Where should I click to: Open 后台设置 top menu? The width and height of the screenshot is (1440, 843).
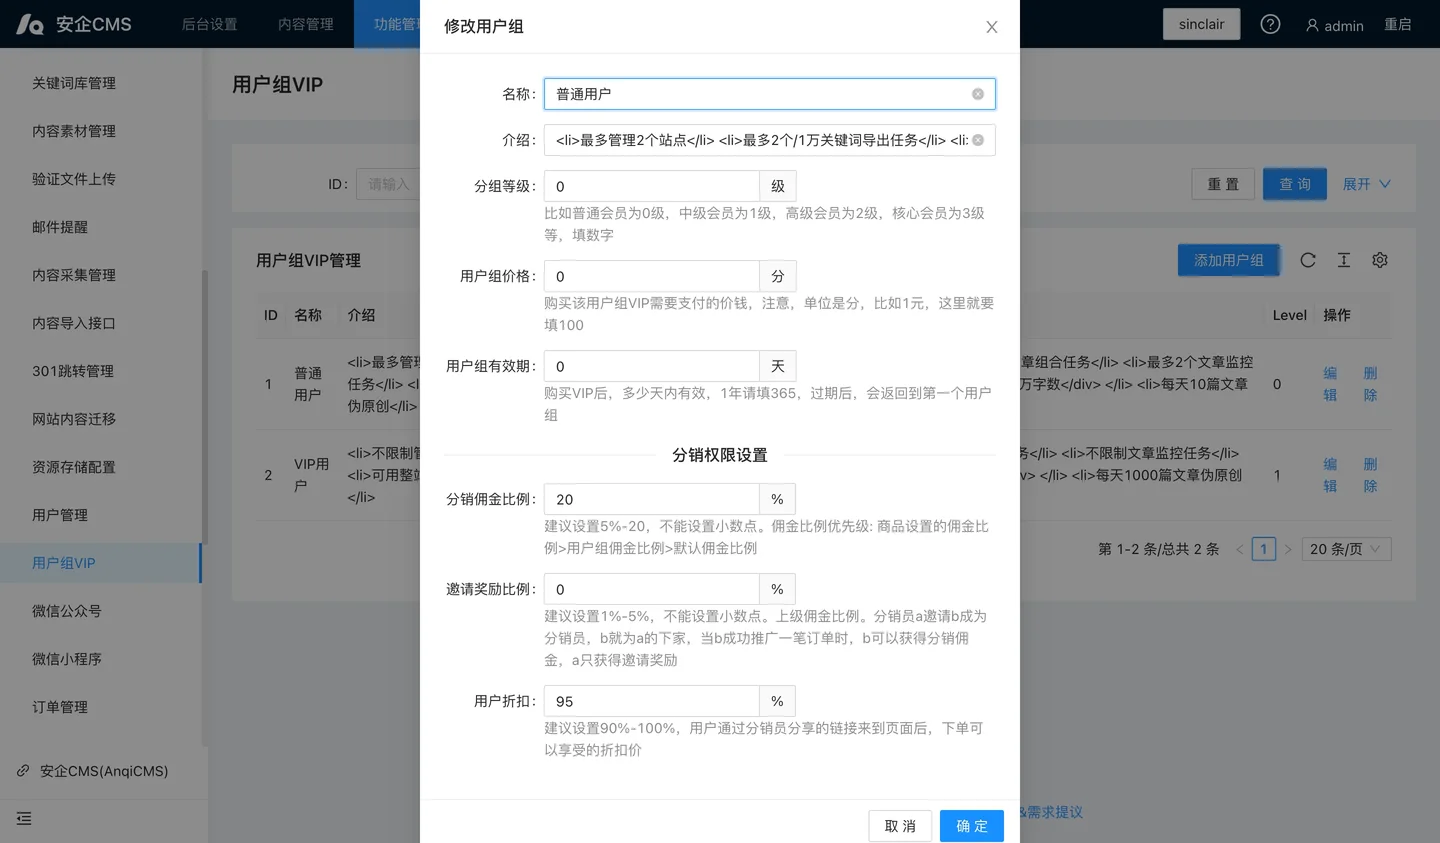(x=210, y=24)
